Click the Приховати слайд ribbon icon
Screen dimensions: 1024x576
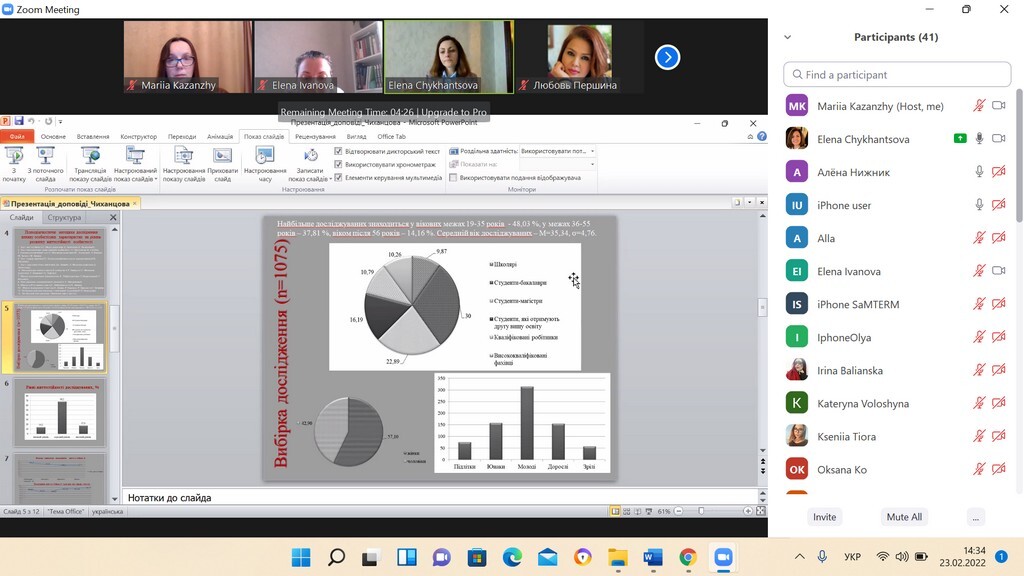click(x=222, y=156)
